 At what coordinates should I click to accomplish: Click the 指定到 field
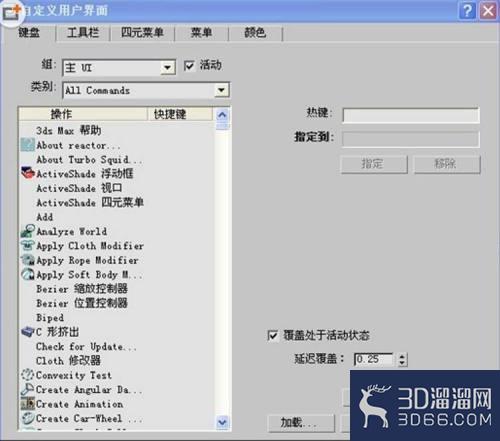(411, 139)
